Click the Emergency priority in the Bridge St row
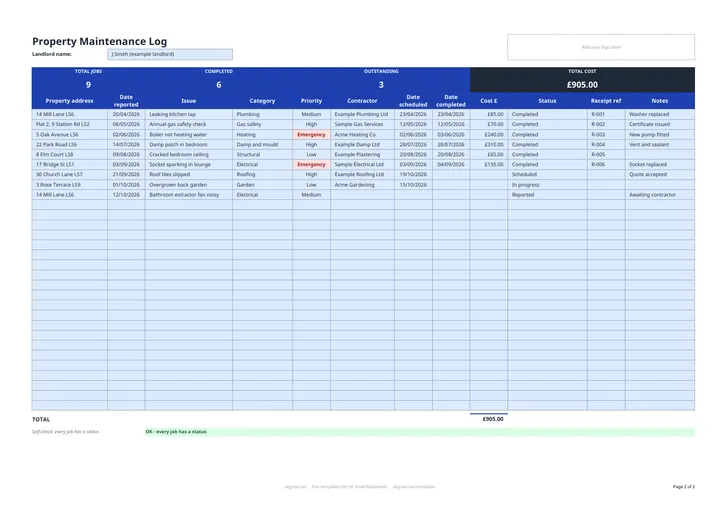The height and width of the screenshot is (509, 720). pos(311,164)
